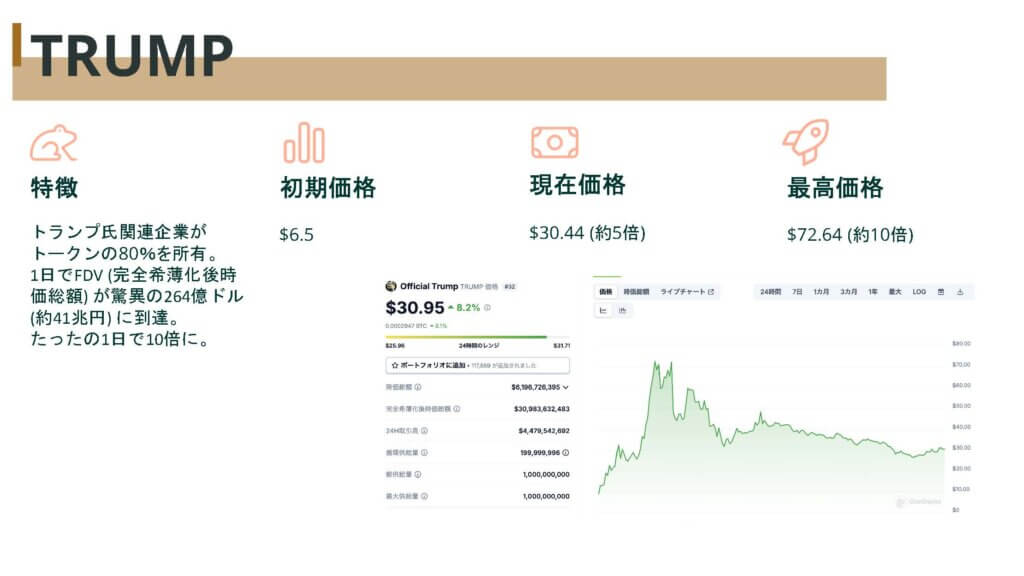Viewport: 1024px width, 576px height.
Task: Click the info icon beside 完全希薄化後時価総額
Action: click(456, 409)
